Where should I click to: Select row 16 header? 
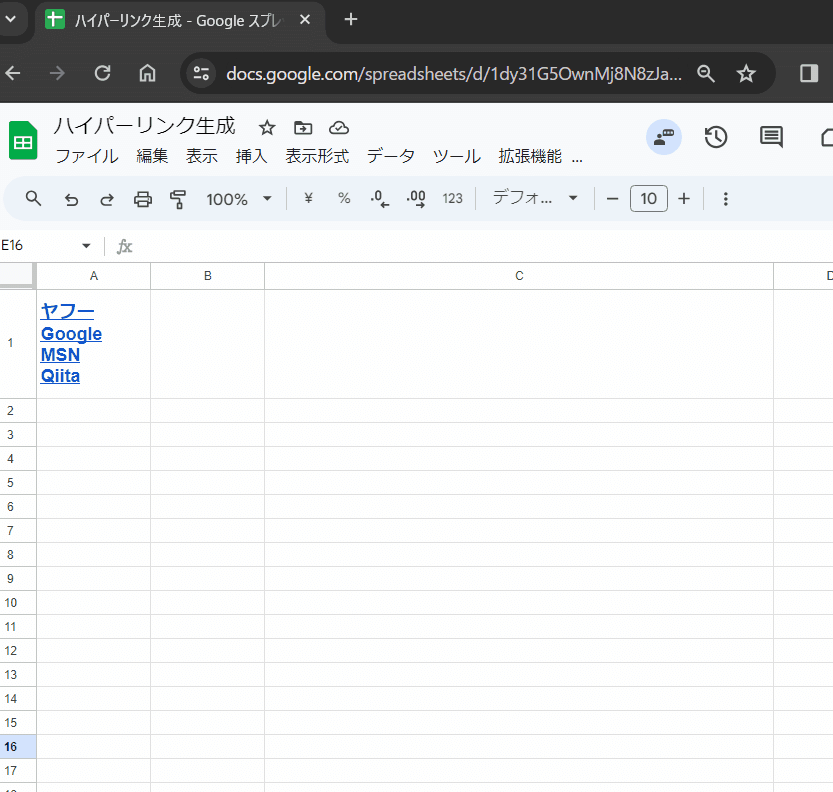pyautogui.click(x=18, y=747)
